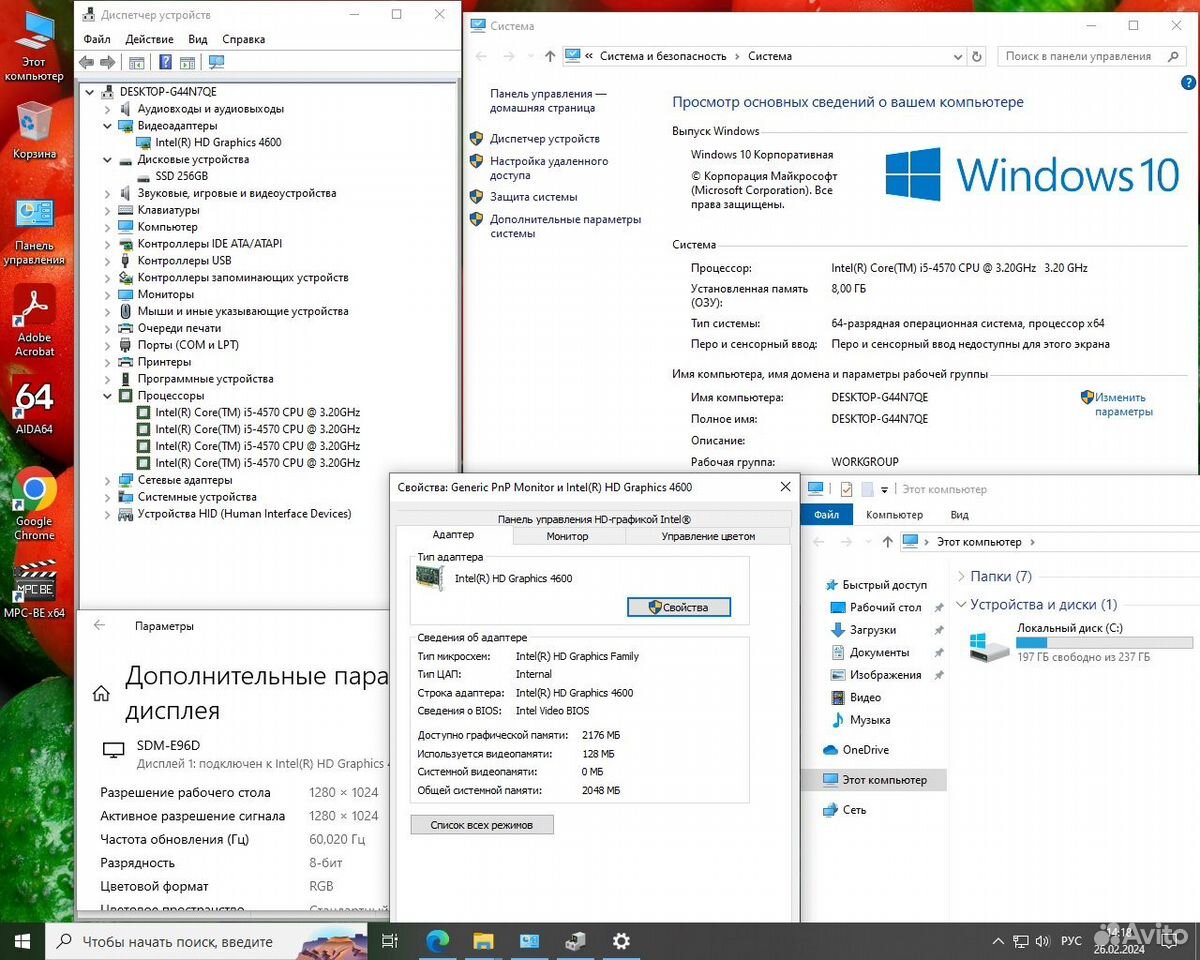Launch Adobe Acrobat from desktop
The width and height of the screenshot is (1200, 960).
(x=34, y=320)
